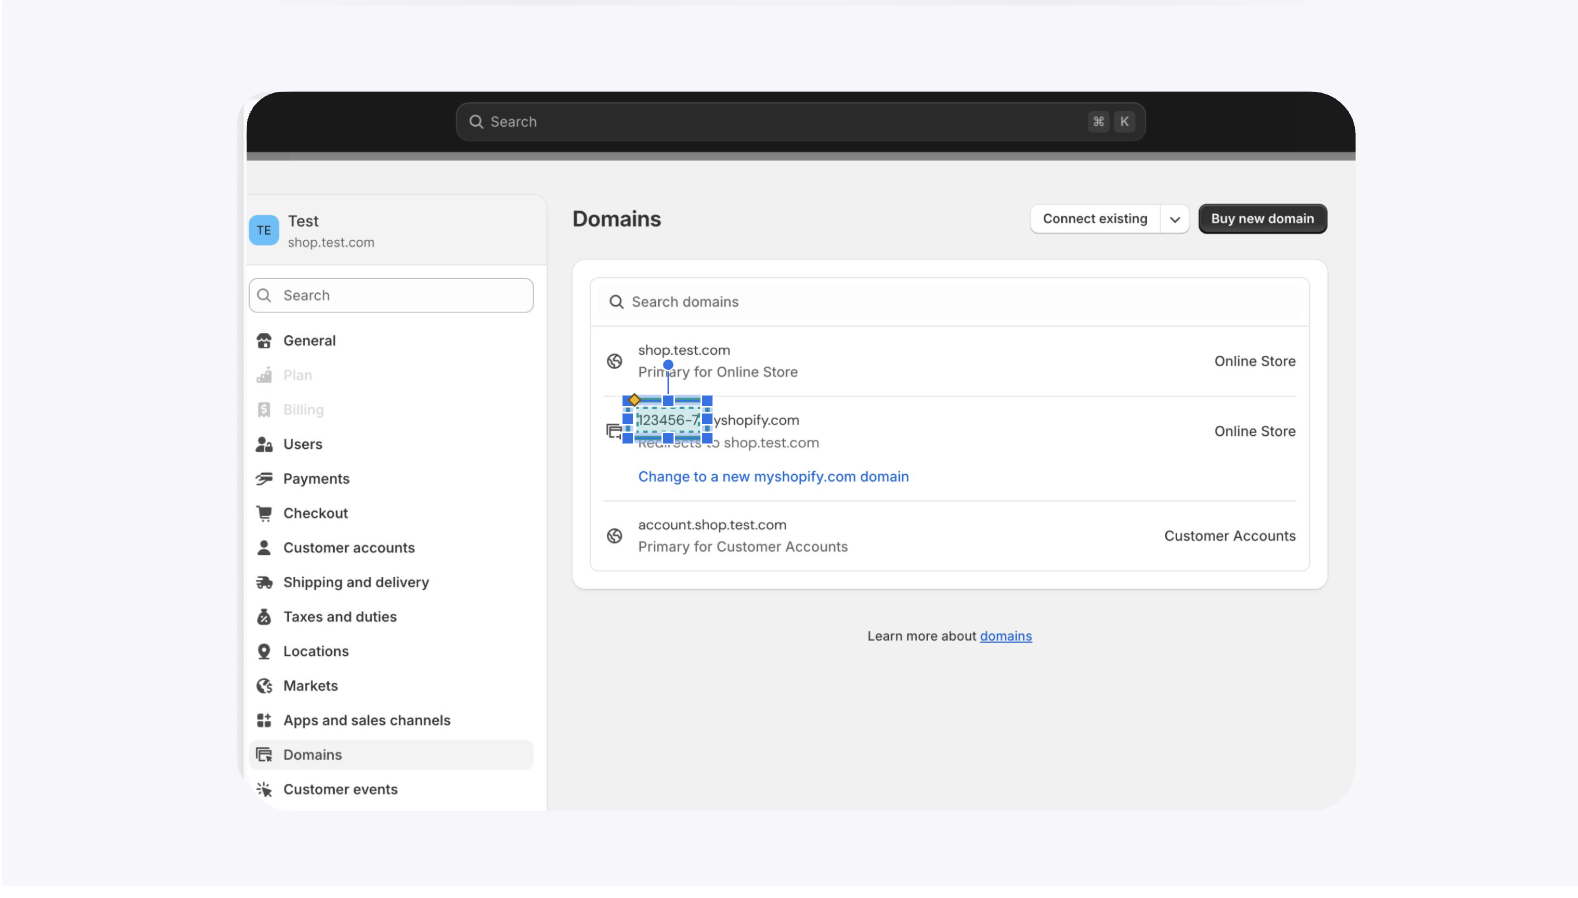
Task: Click the Markets globe icon
Action: pyautogui.click(x=264, y=686)
